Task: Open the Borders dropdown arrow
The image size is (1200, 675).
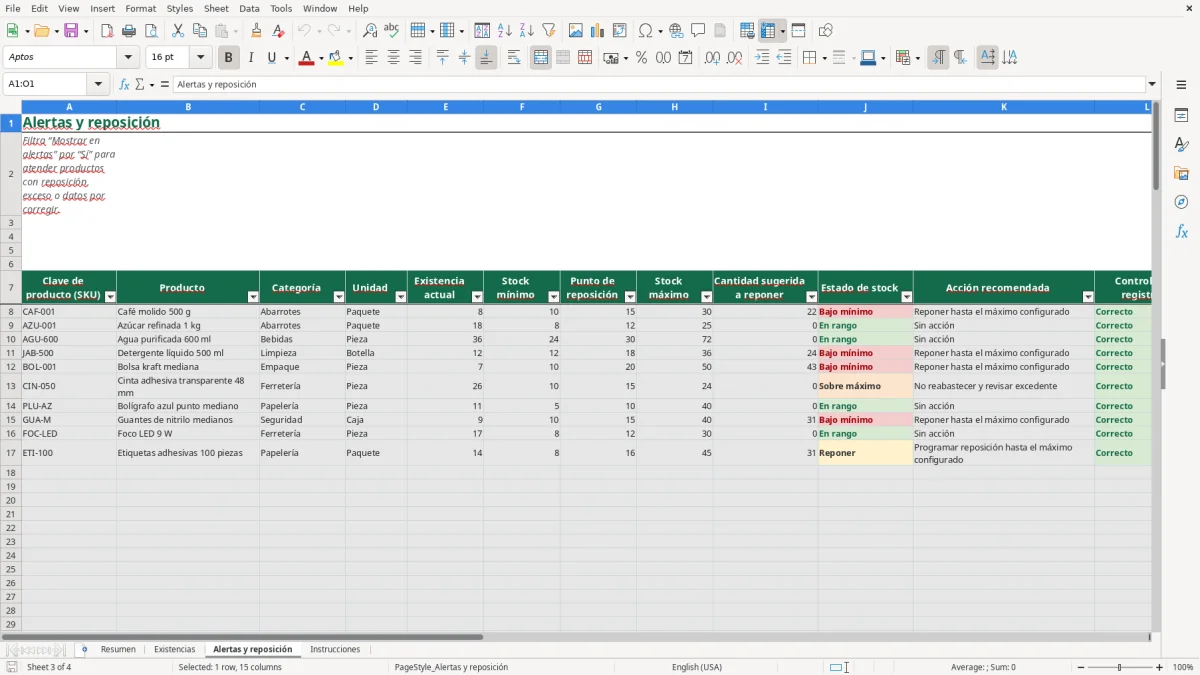Action: [823, 58]
